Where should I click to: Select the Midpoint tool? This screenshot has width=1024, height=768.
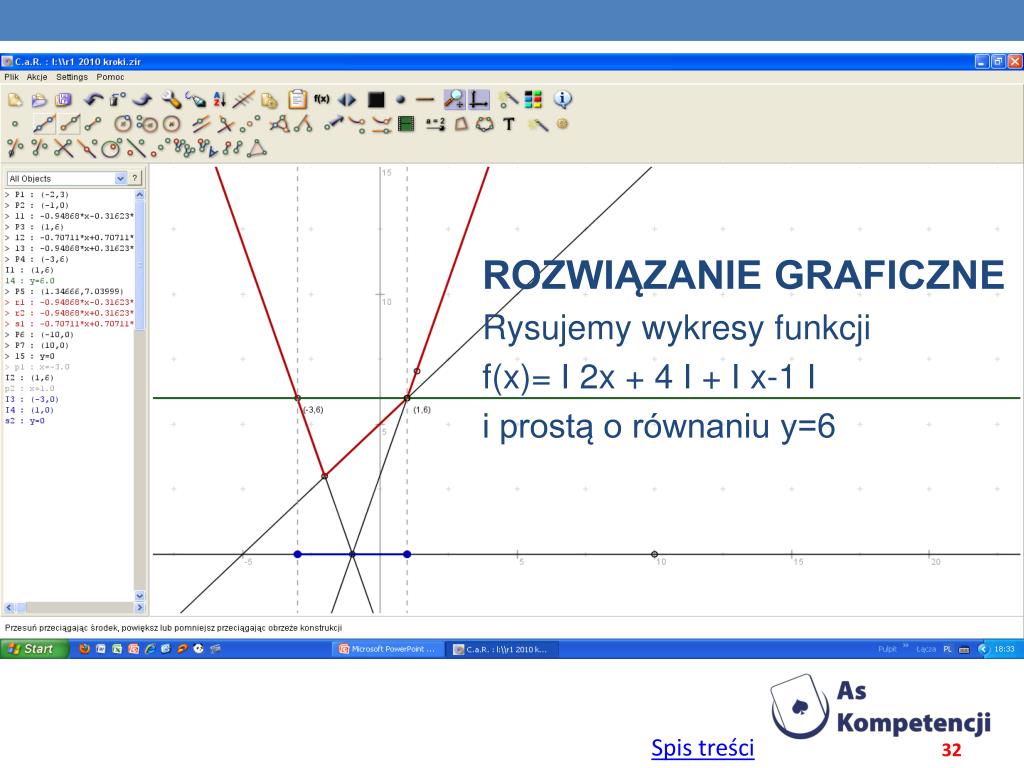(x=249, y=124)
